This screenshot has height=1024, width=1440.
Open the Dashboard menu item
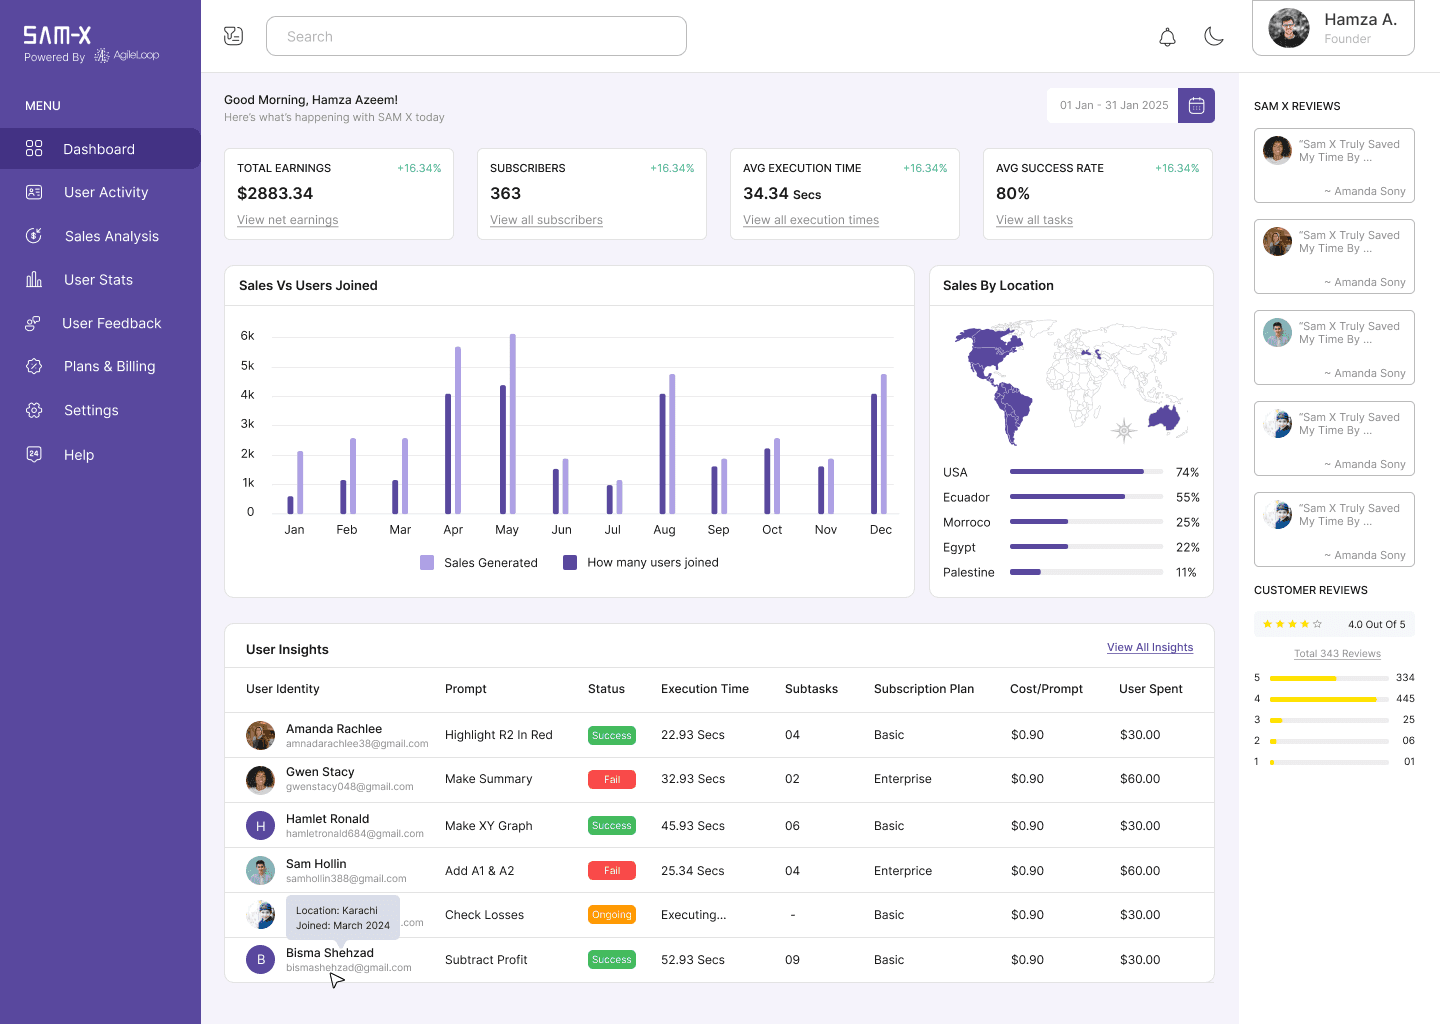pyautogui.click(x=100, y=148)
